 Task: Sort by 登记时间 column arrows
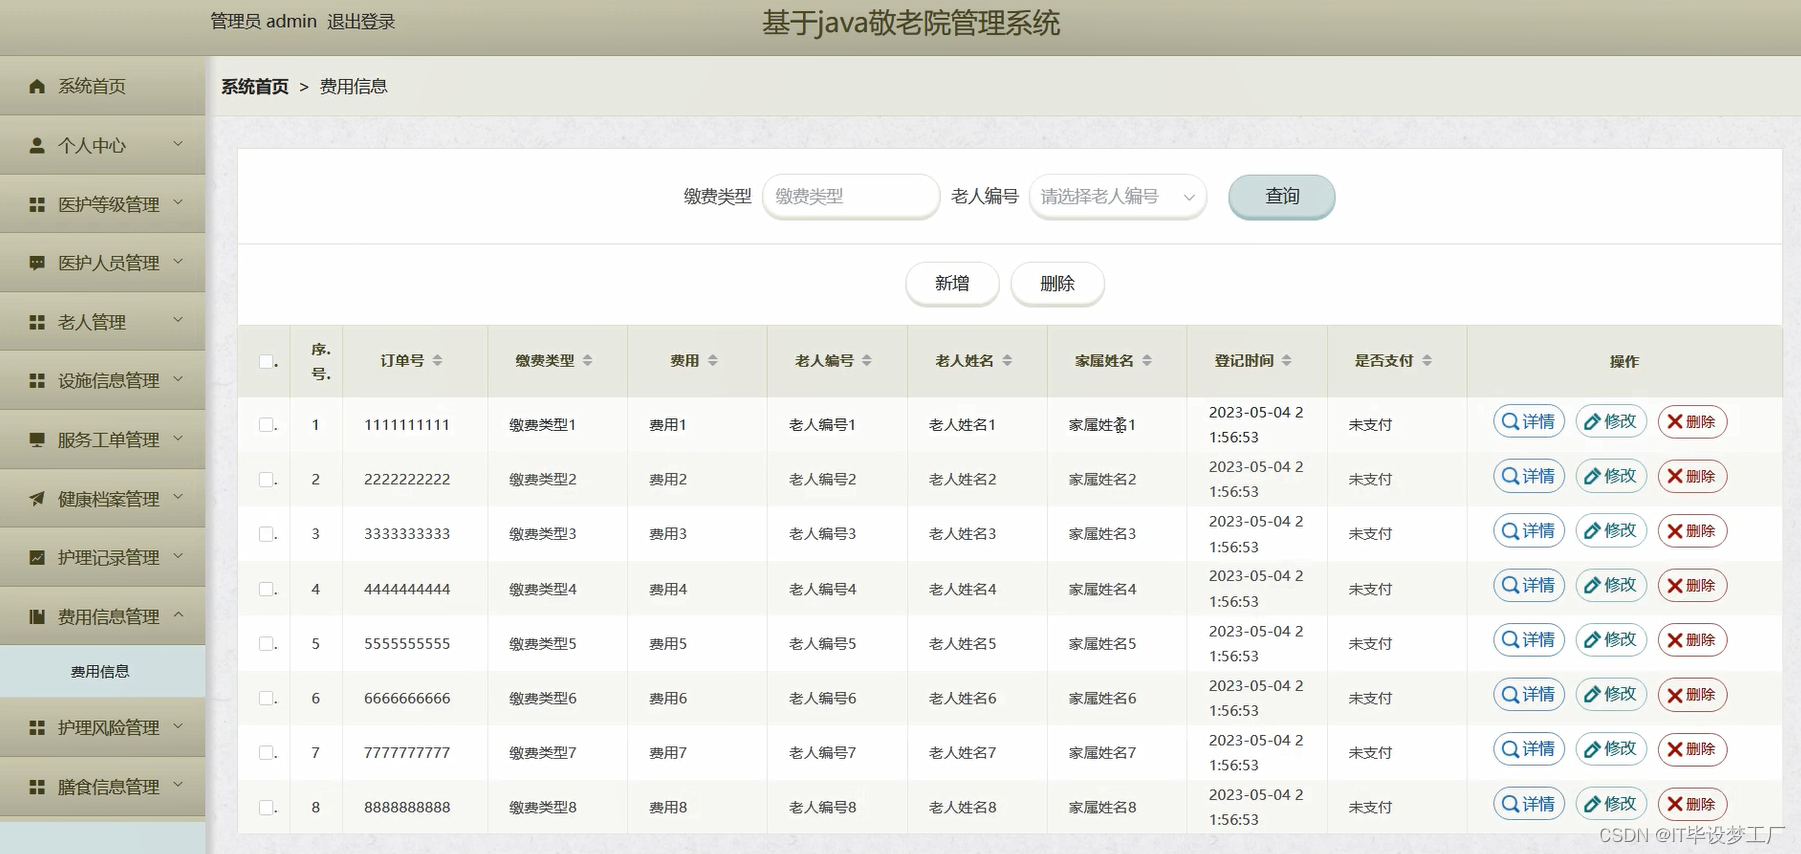pyautogui.click(x=1287, y=361)
